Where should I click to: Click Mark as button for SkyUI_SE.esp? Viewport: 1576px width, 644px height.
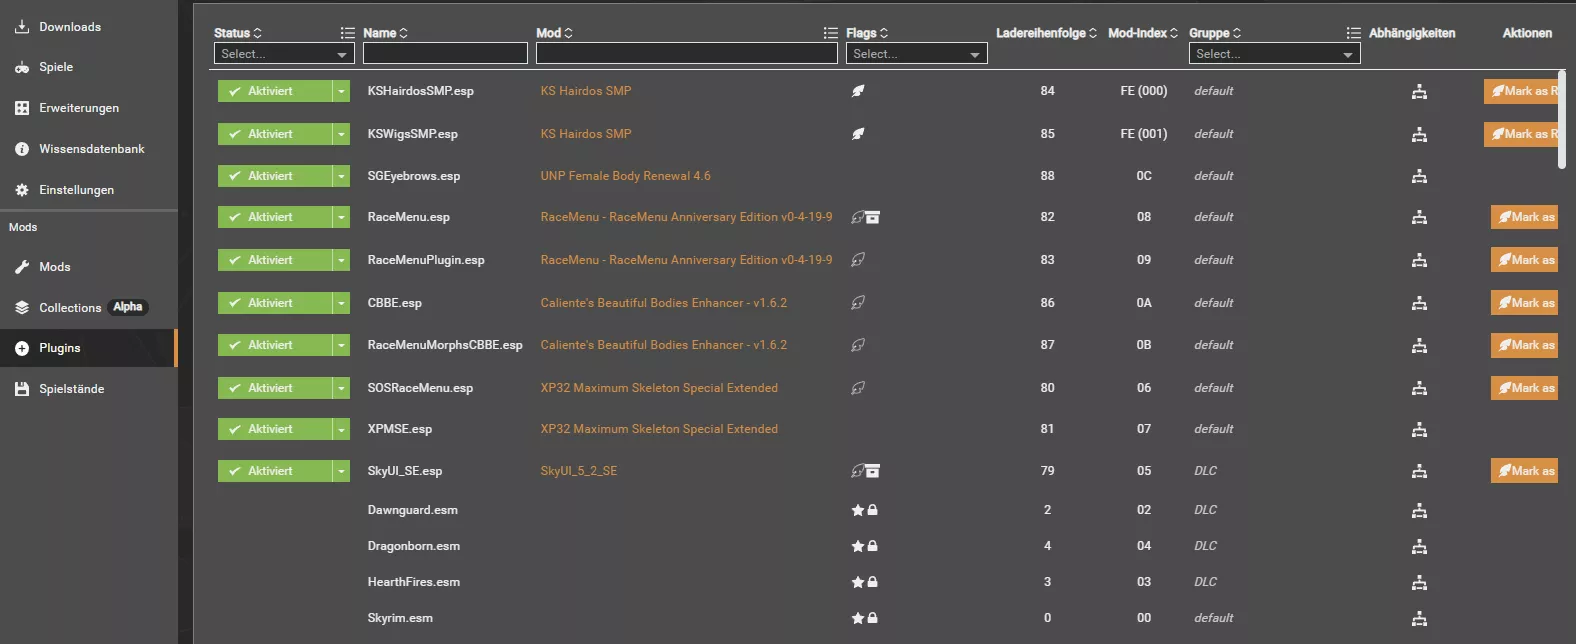pos(1524,471)
